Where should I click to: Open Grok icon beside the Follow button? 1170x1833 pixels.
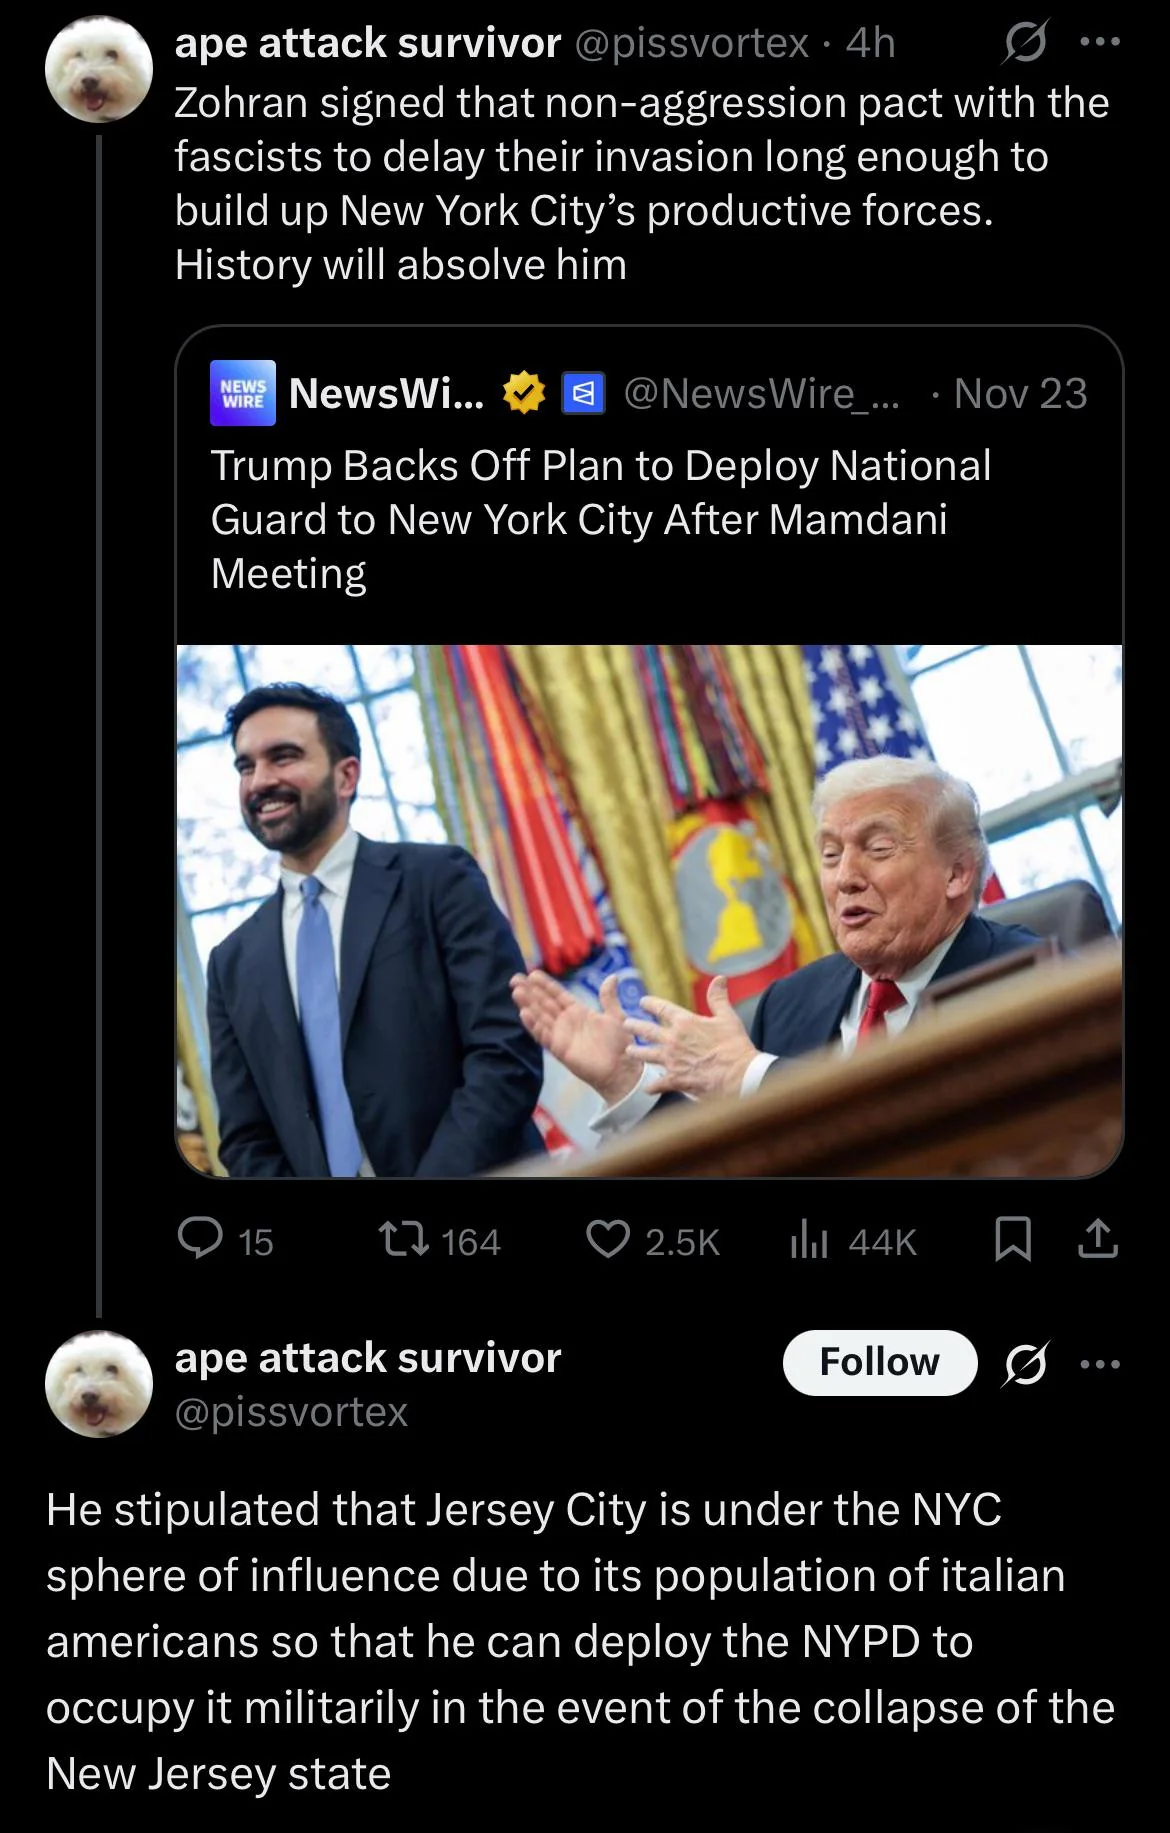[x=1026, y=1363]
